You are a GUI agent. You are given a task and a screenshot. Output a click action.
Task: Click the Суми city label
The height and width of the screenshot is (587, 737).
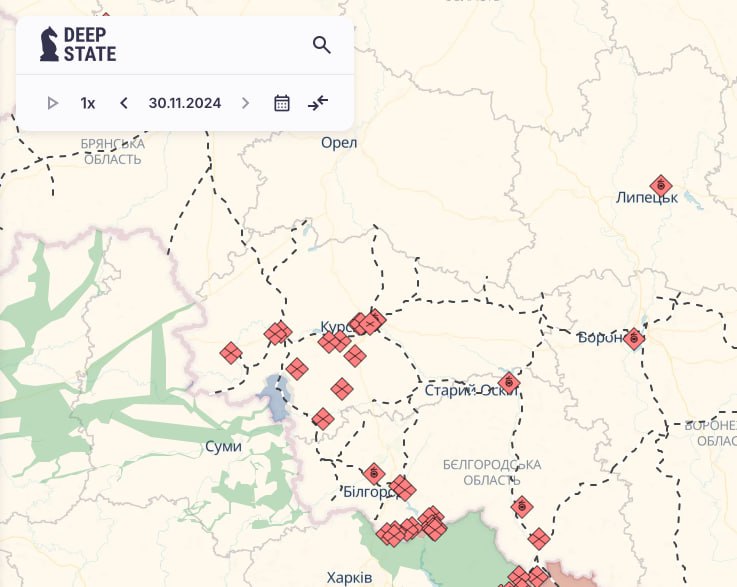click(222, 446)
